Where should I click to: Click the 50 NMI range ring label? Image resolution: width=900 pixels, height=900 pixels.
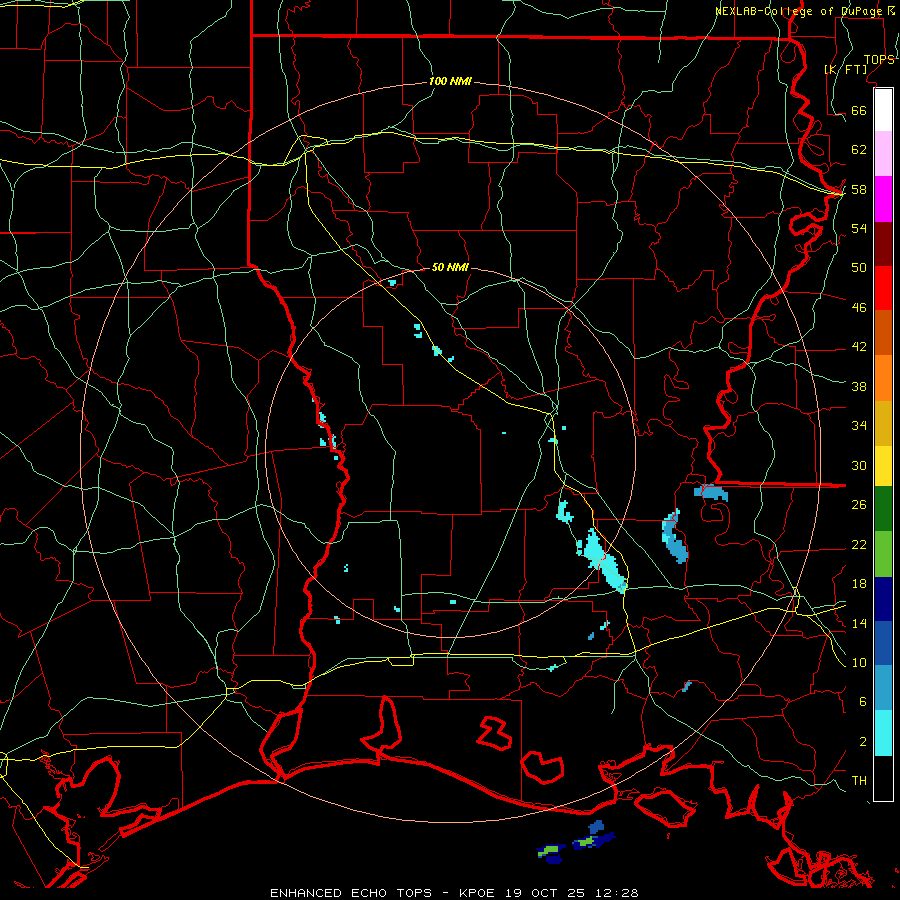pos(450,267)
